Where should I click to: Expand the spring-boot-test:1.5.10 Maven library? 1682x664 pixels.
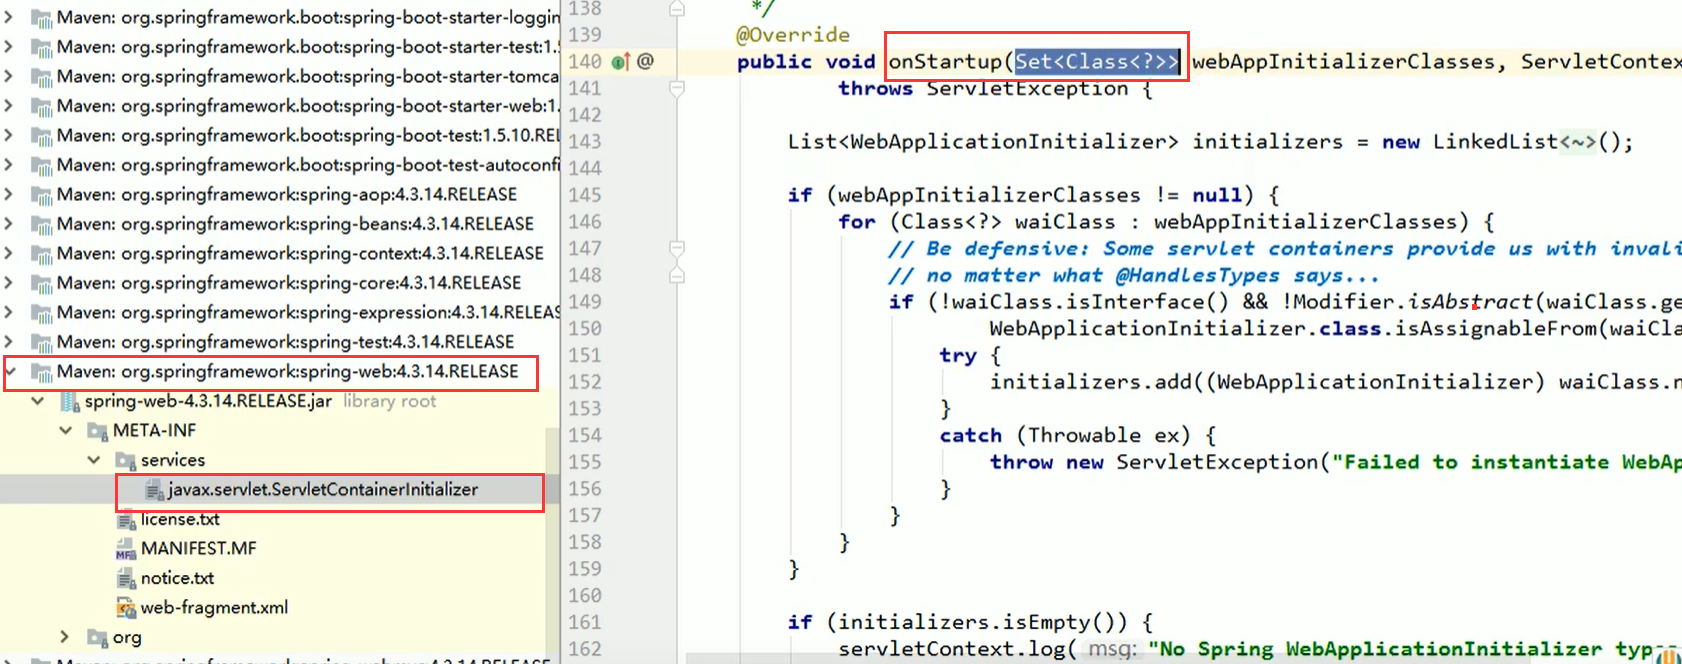tap(9, 135)
